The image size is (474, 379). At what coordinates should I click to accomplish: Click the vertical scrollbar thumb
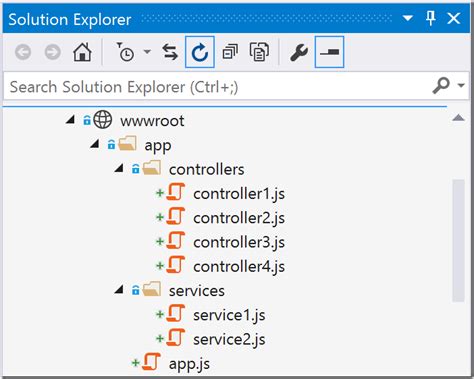click(459, 240)
